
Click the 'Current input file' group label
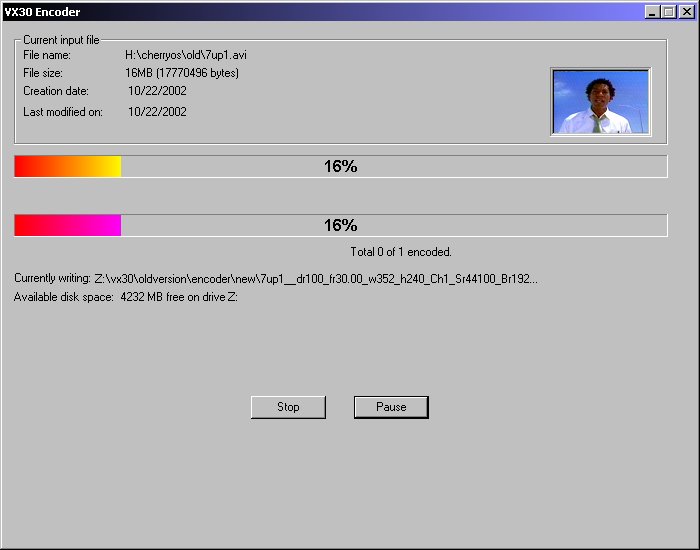tap(61, 40)
